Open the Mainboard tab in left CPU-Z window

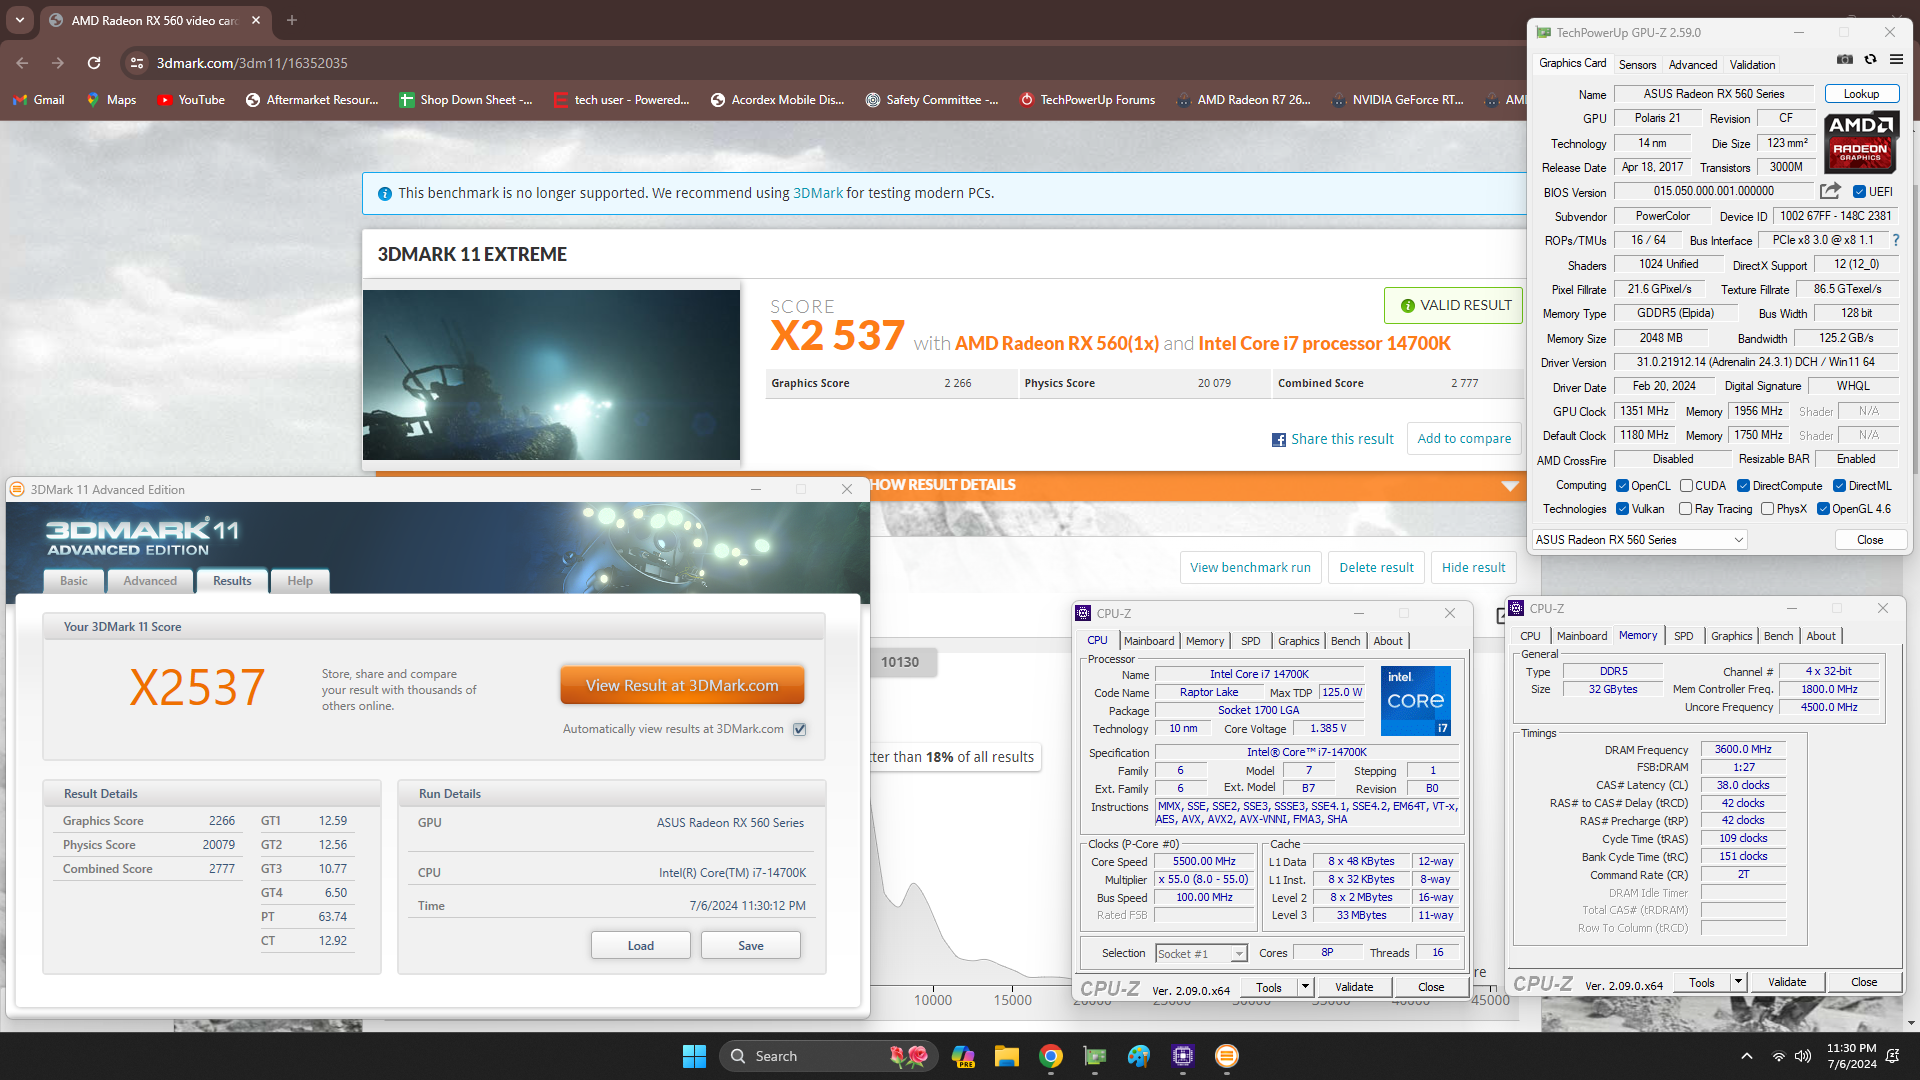pyautogui.click(x=1149, y=641)
